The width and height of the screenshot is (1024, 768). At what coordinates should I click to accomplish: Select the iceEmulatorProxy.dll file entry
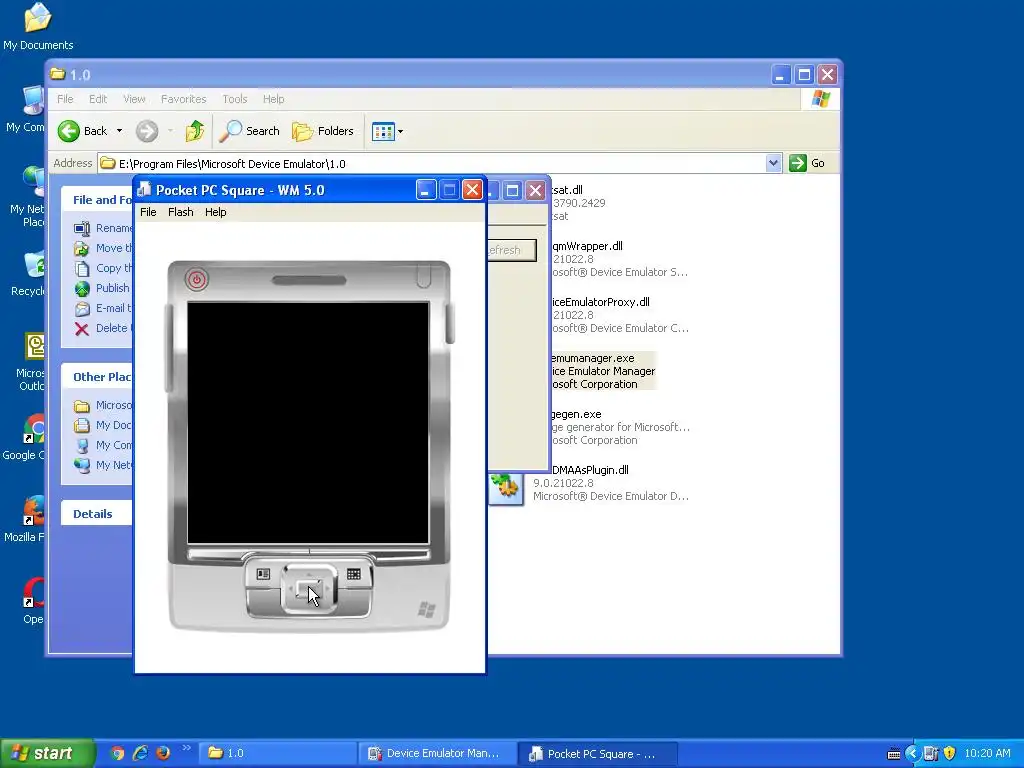click(x=619, y=315)
